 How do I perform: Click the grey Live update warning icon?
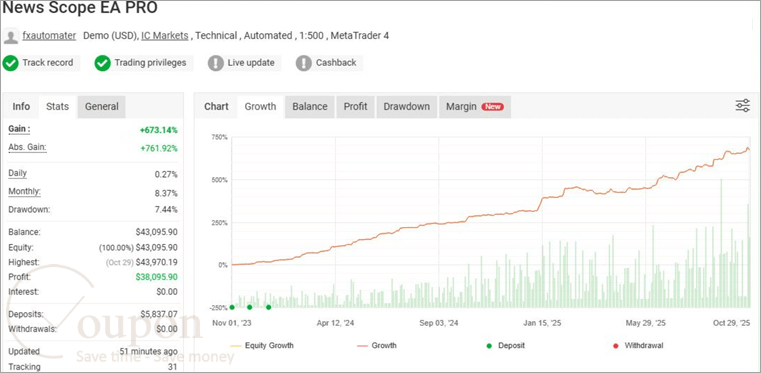point(215,63)
